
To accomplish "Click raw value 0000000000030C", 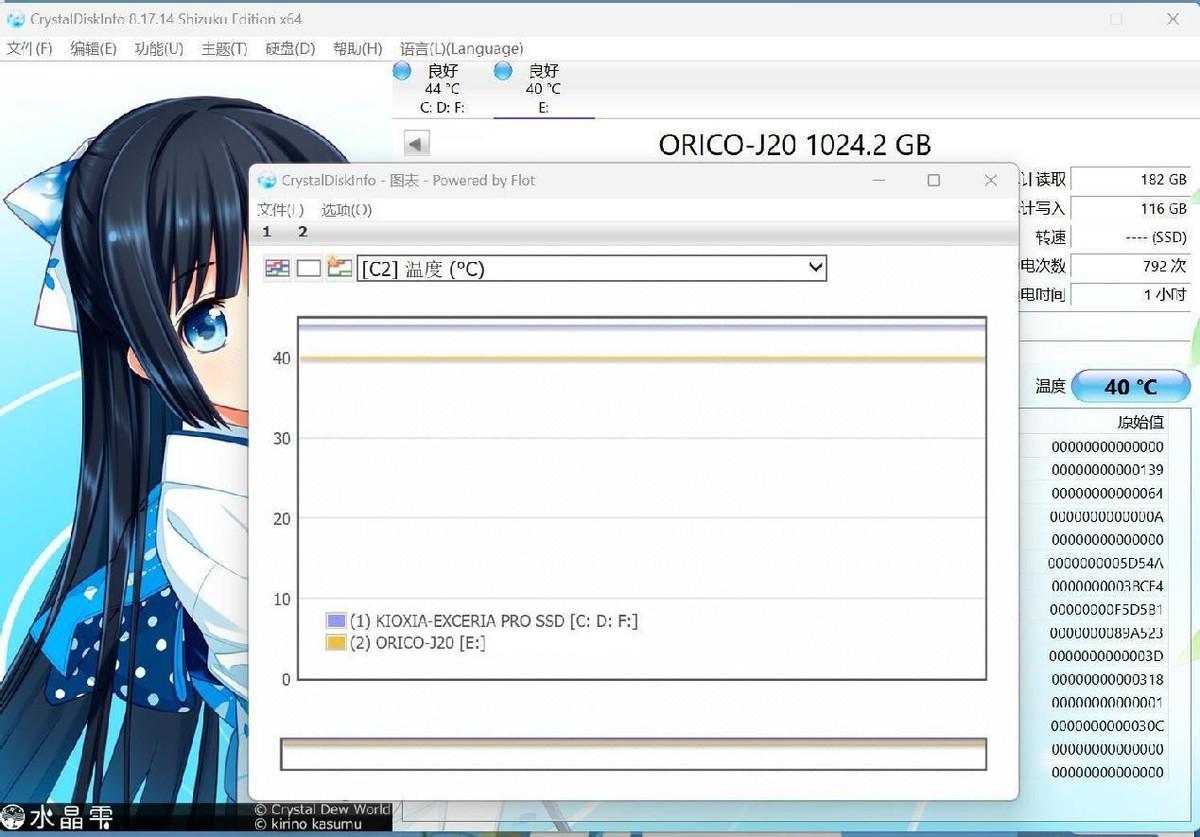I will [1107, 725].
